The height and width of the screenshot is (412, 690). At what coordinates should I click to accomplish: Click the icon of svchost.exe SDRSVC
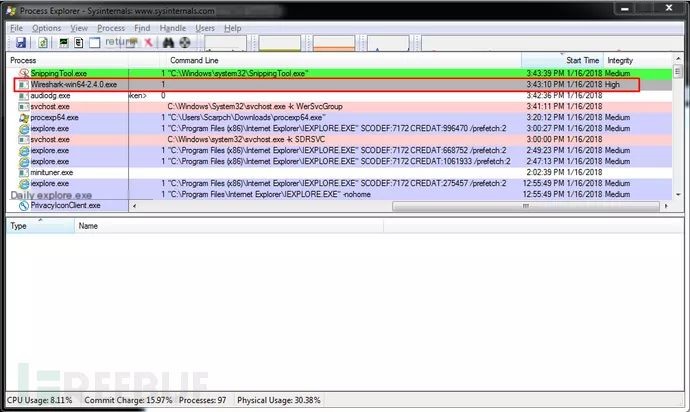[24, 140]
